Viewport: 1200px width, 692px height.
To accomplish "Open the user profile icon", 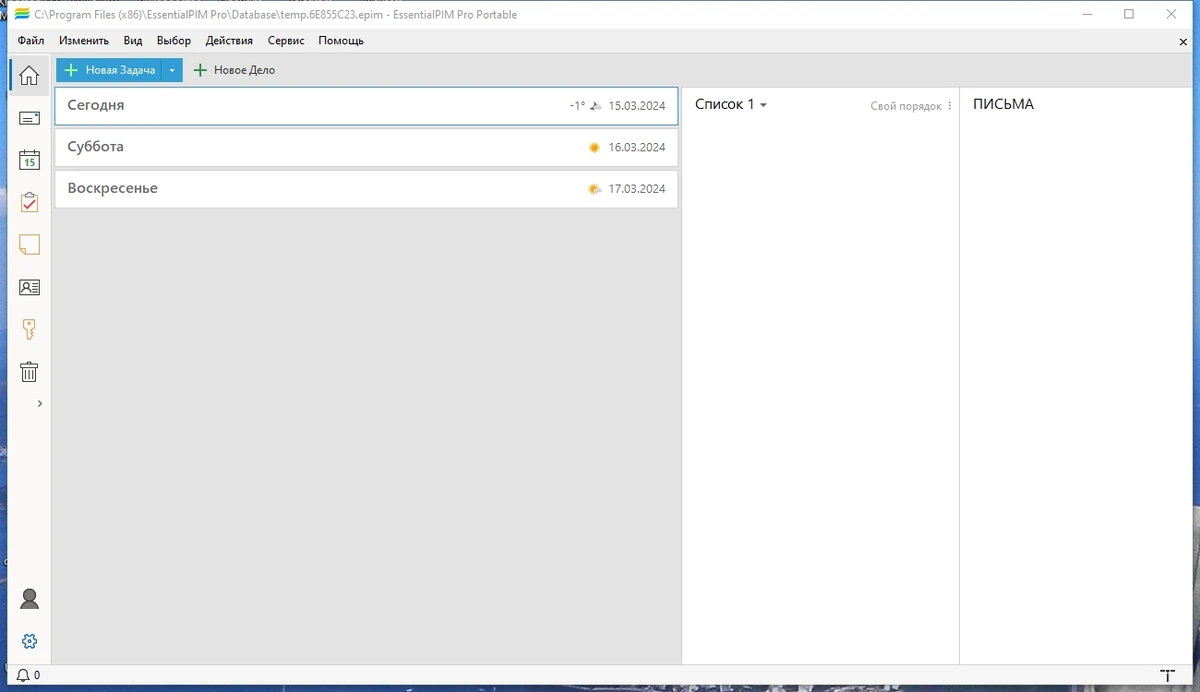I will point(29,599).
